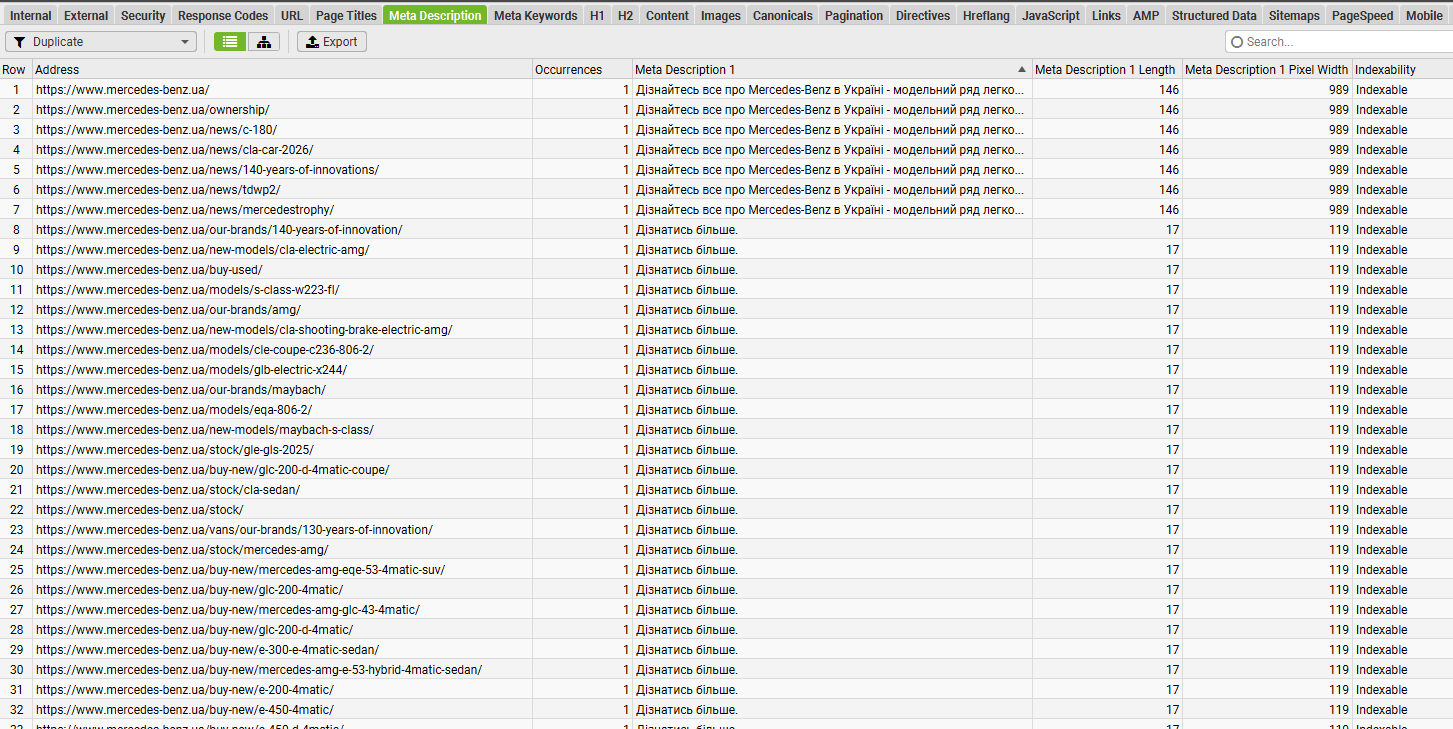The image size is (1453, 729).
Task: Click the /buy-new/mercedes-amg-eqe-53-4matic-suv/ address
Action: (240, 570)
